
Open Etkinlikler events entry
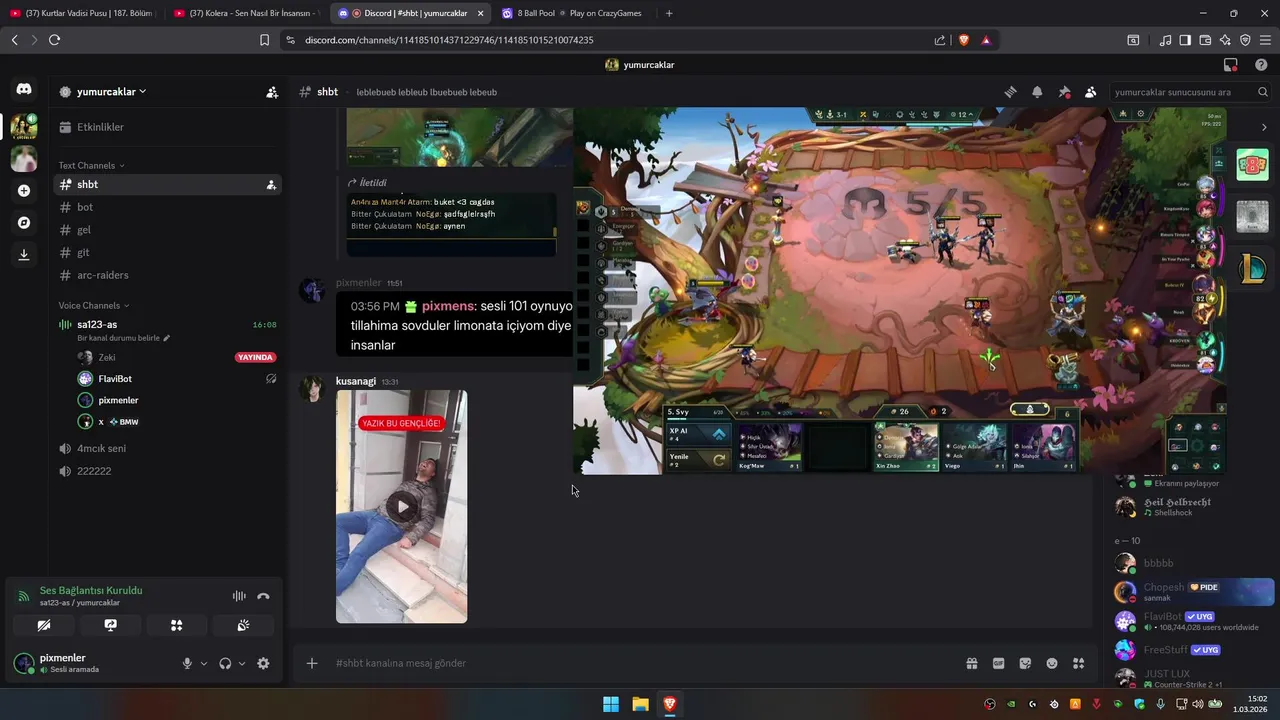167,127
